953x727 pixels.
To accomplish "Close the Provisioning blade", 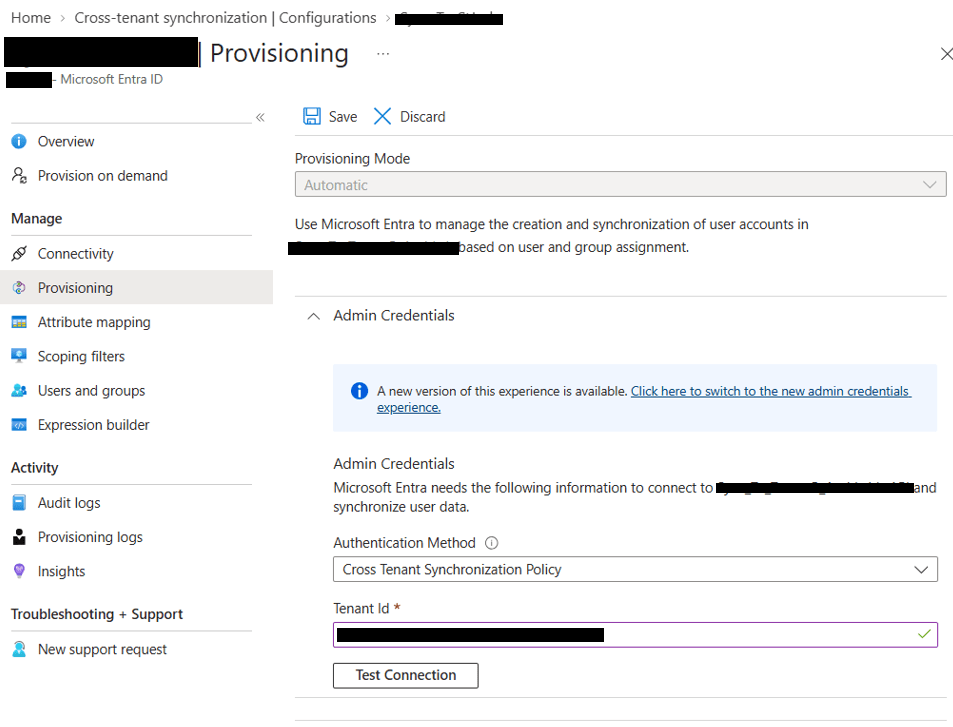I will [946, 53].
